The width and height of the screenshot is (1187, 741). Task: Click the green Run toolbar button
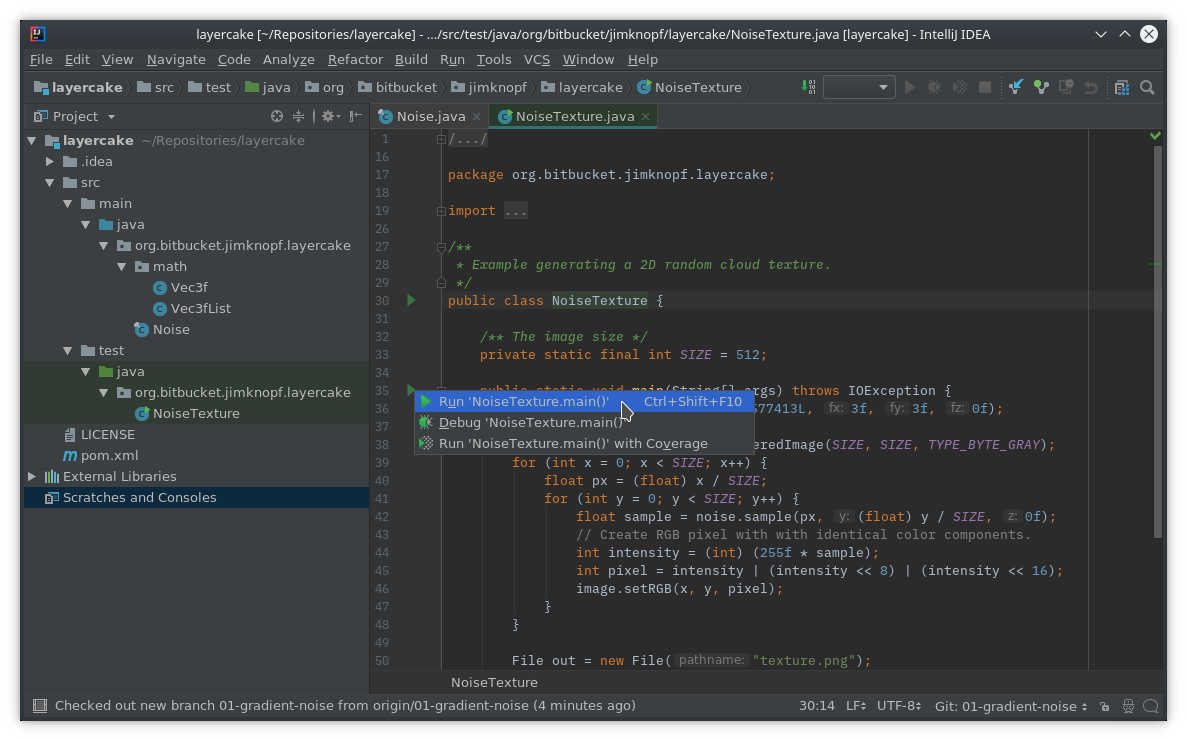(x=910, y=87)
